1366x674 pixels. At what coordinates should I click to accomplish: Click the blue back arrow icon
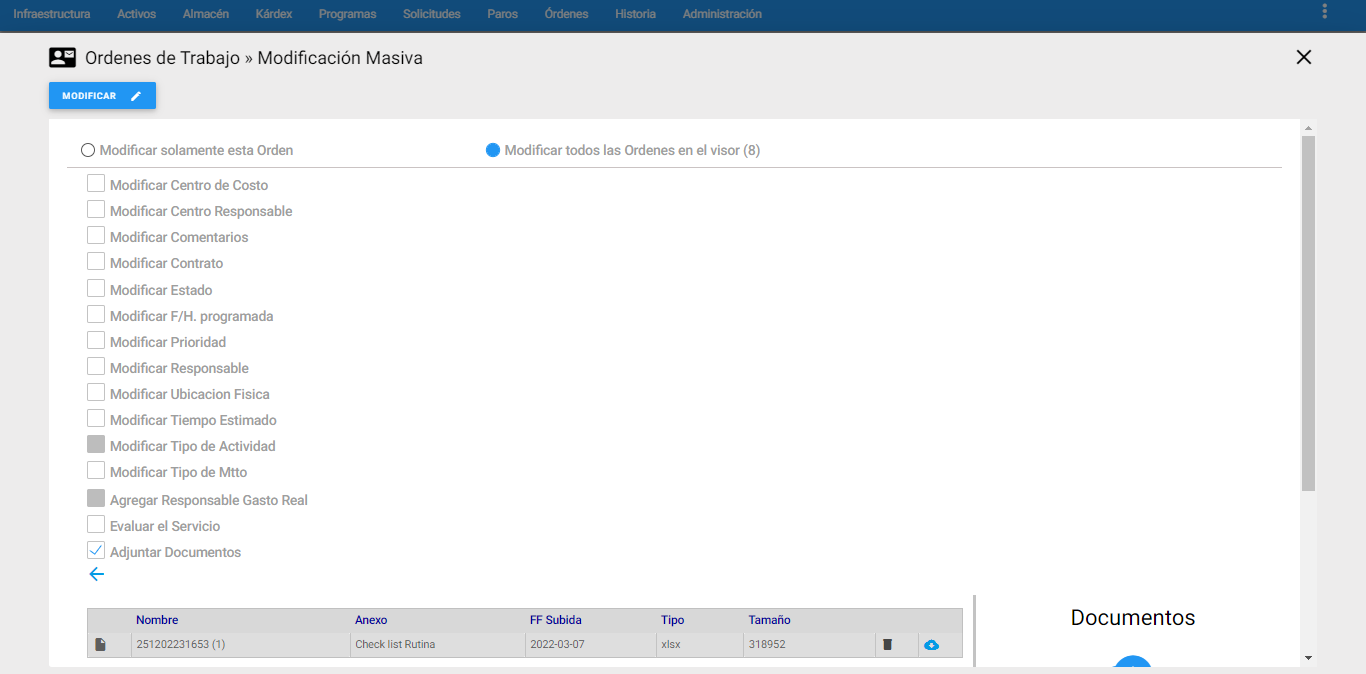coord(96,574)
